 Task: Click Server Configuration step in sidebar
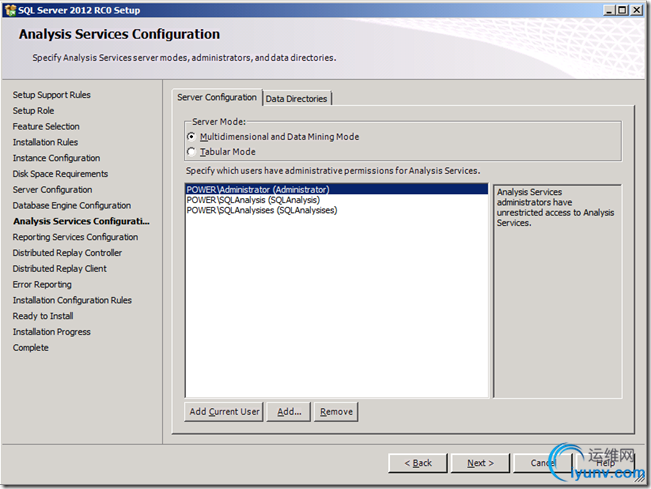[52, 190]
